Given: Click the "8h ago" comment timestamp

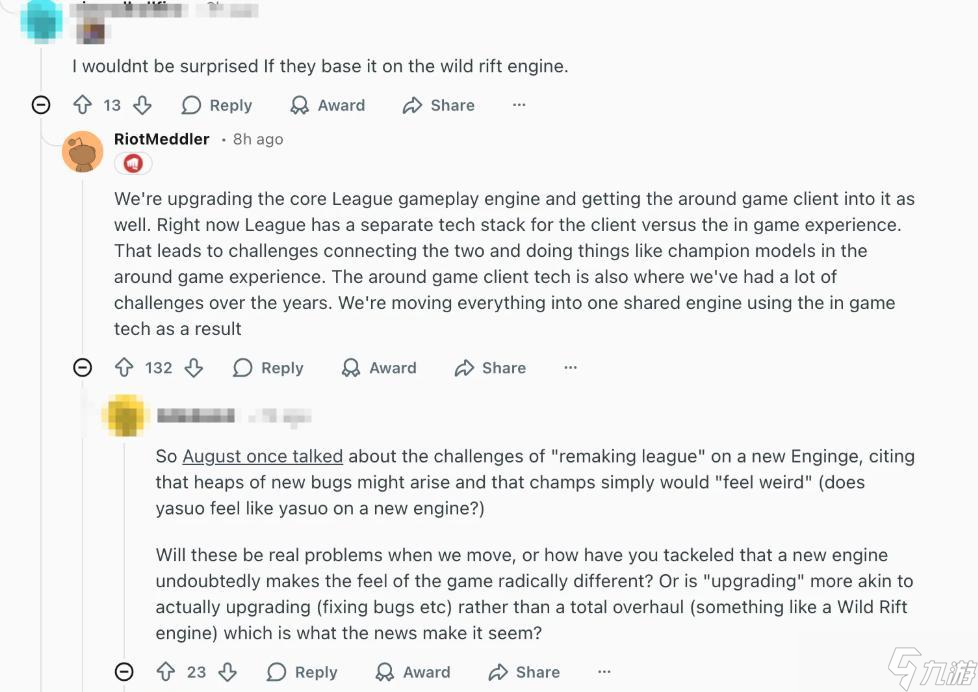Looking at the screenshot, I should (x=258, y=139).
